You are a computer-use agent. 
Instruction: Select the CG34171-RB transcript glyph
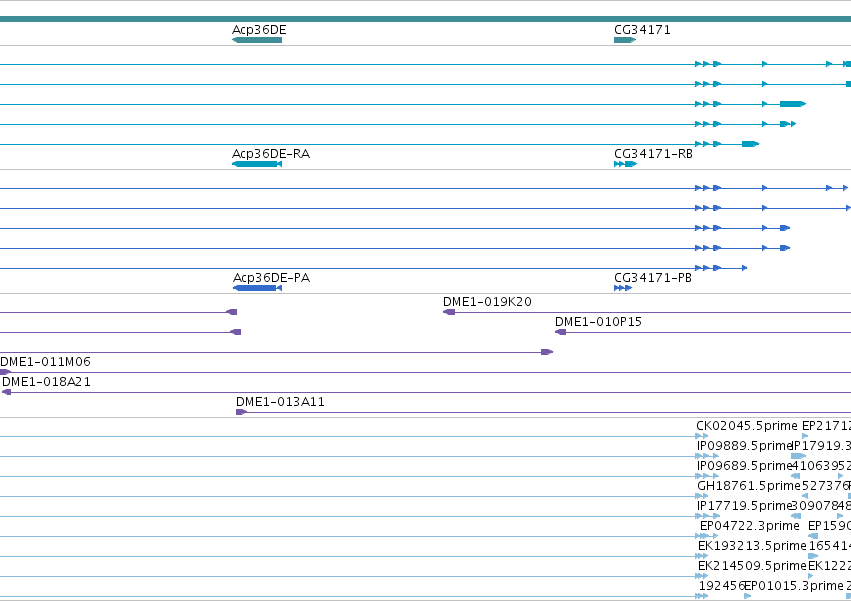point(625,164)
